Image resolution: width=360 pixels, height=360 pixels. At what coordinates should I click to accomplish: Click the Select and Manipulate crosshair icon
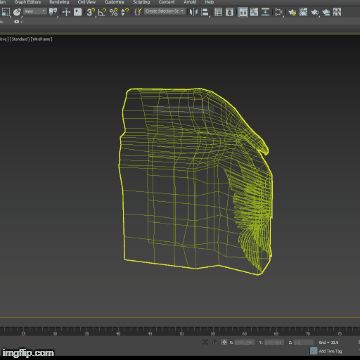click(x=66, y=12)
